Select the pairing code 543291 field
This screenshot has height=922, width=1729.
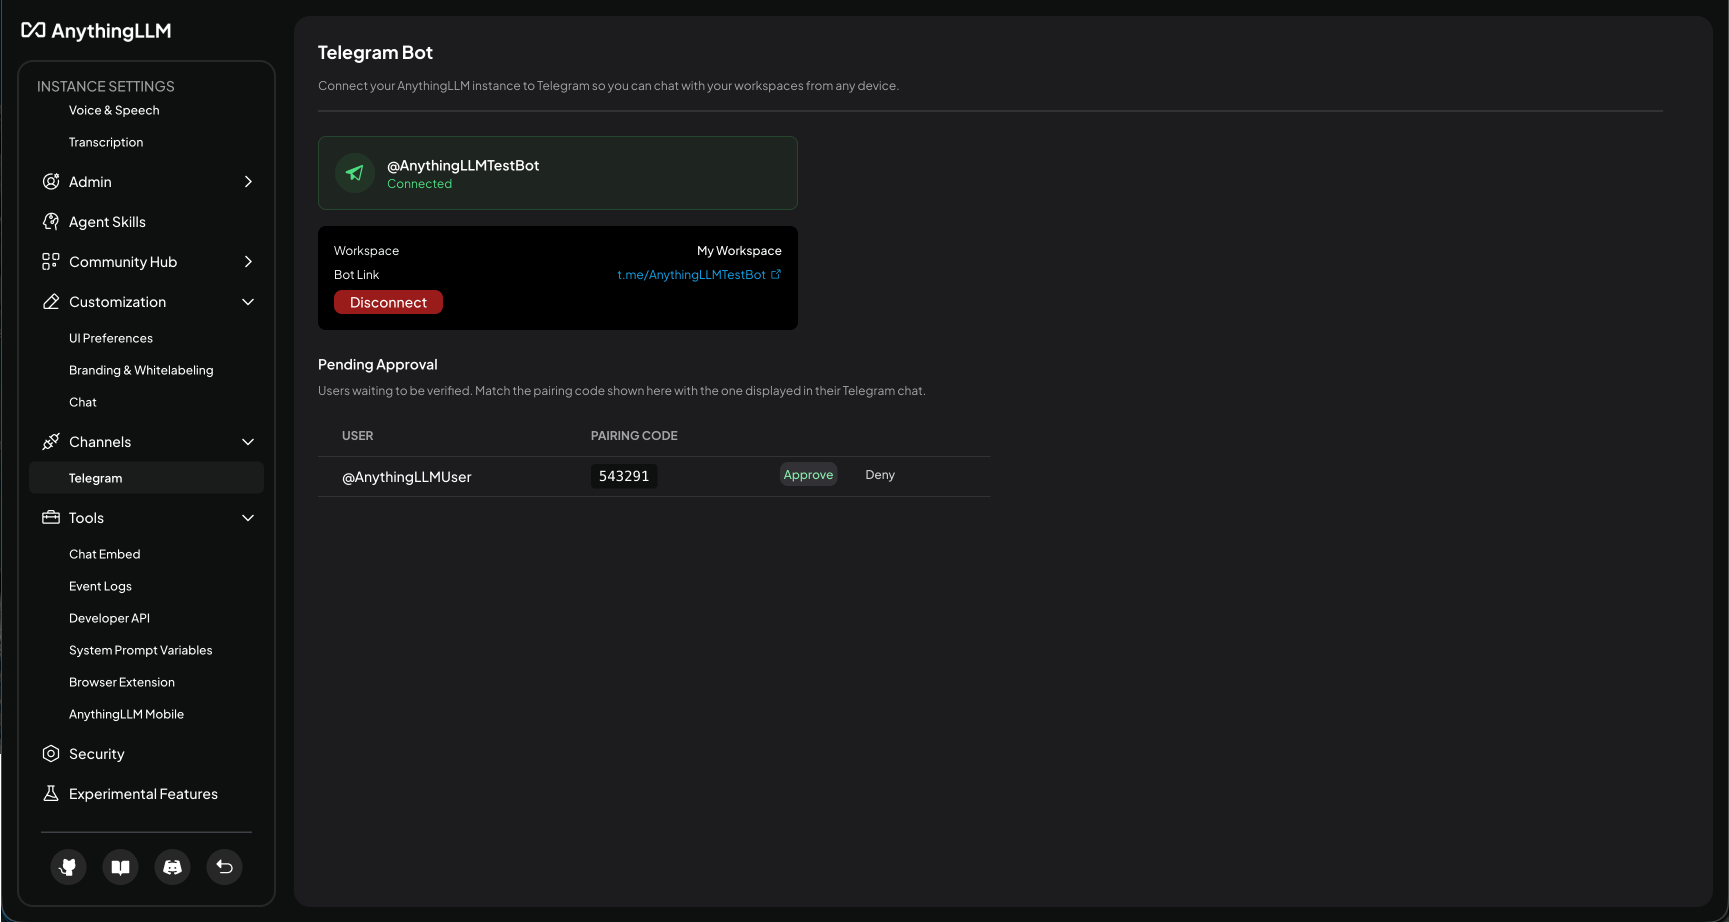point(623,476)
